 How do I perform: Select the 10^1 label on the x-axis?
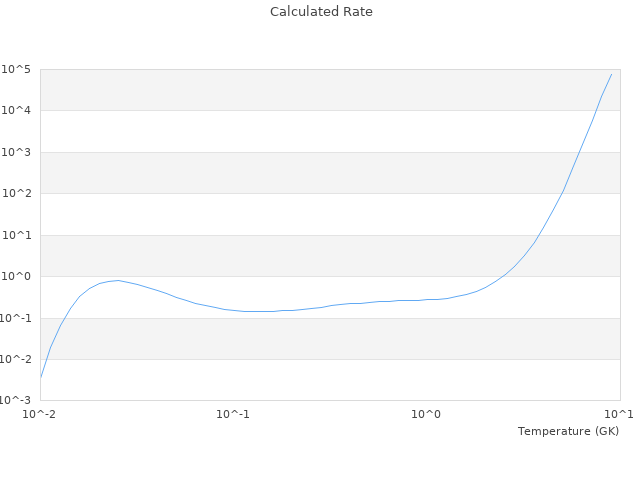tap(619, 414)
